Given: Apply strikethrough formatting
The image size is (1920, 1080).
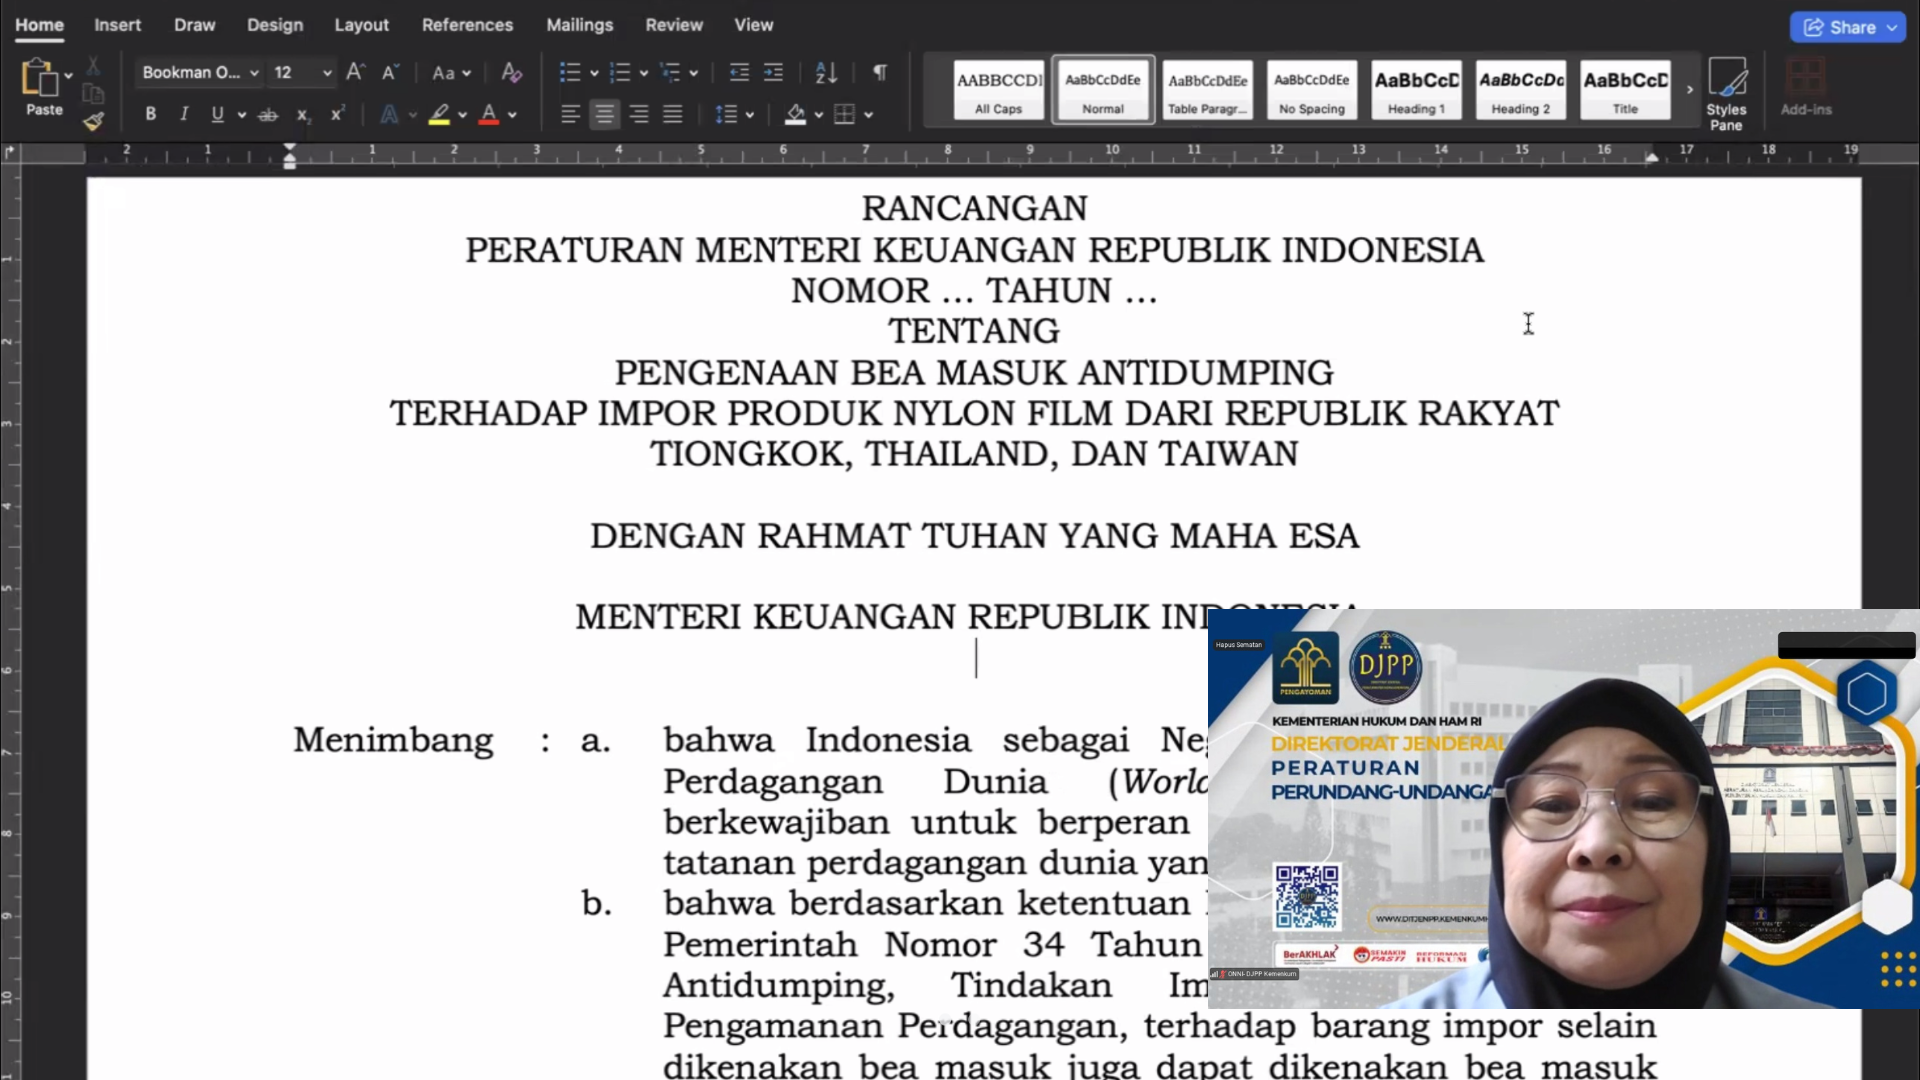Looking at the screenshot, I should point(267,115).
